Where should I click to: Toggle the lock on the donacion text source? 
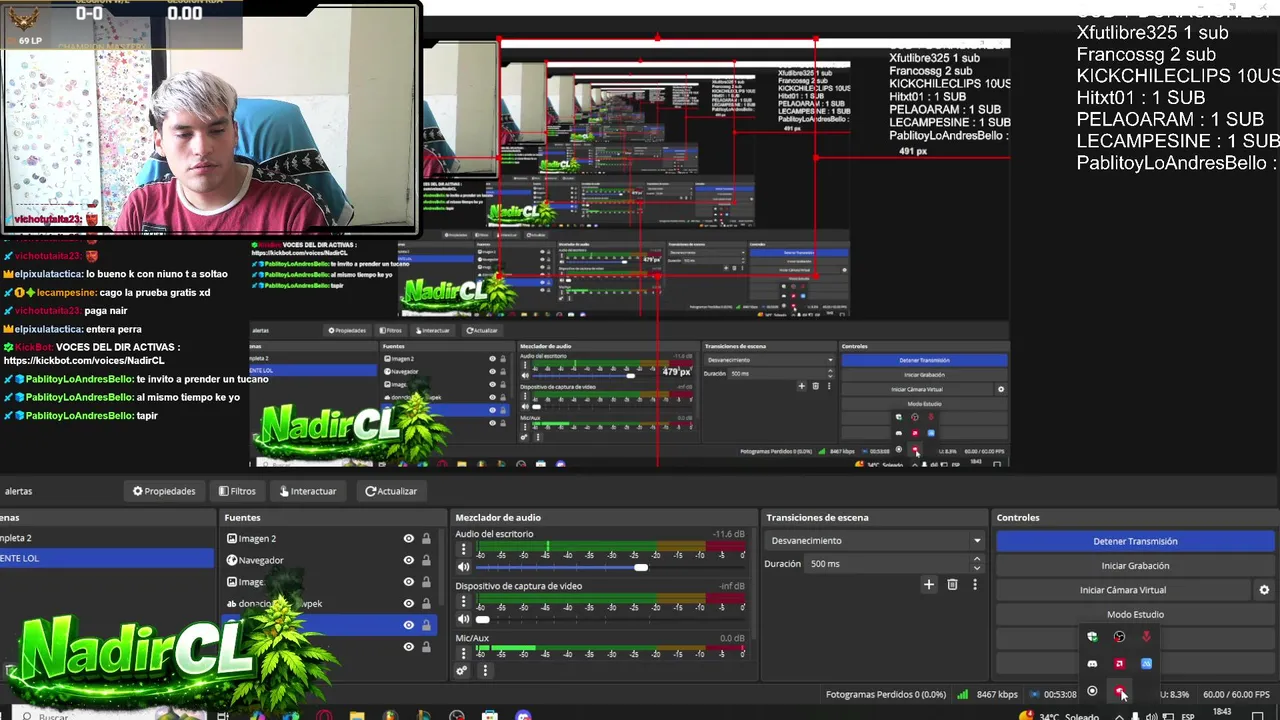coord(426,603)
